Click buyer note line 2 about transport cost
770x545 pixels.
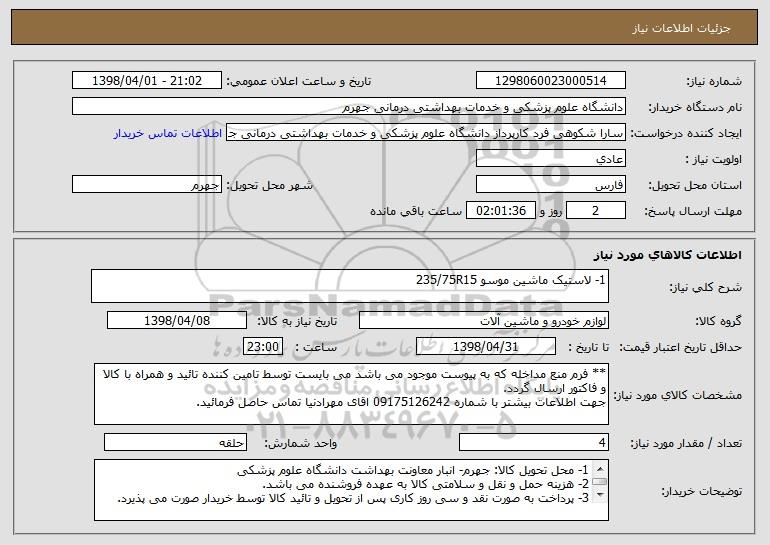click(426, 484)
